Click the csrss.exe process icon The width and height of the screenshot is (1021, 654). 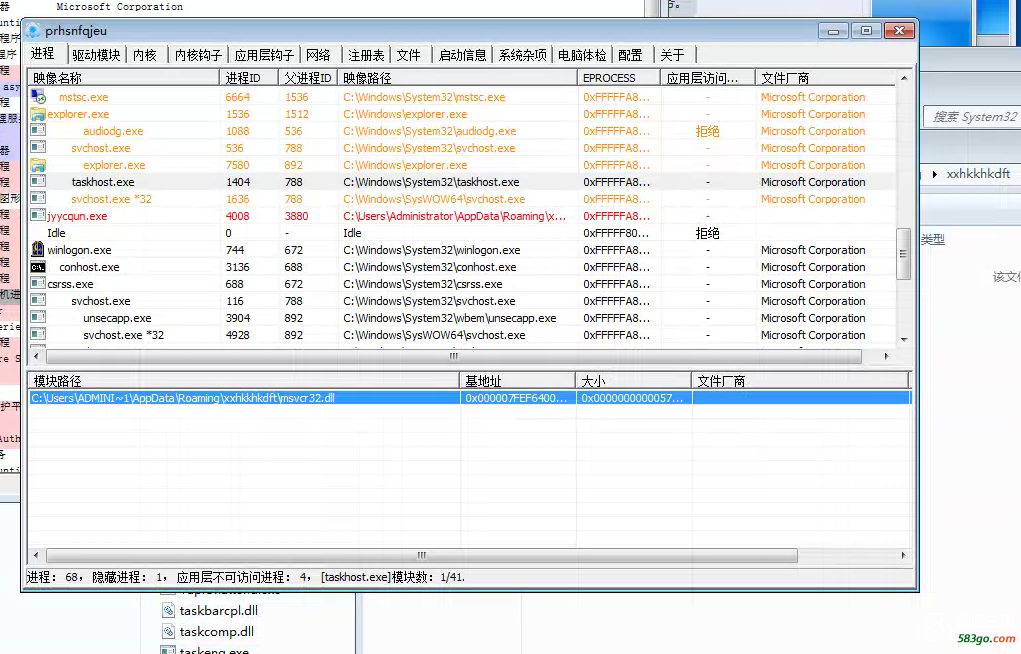pos(38,283)
